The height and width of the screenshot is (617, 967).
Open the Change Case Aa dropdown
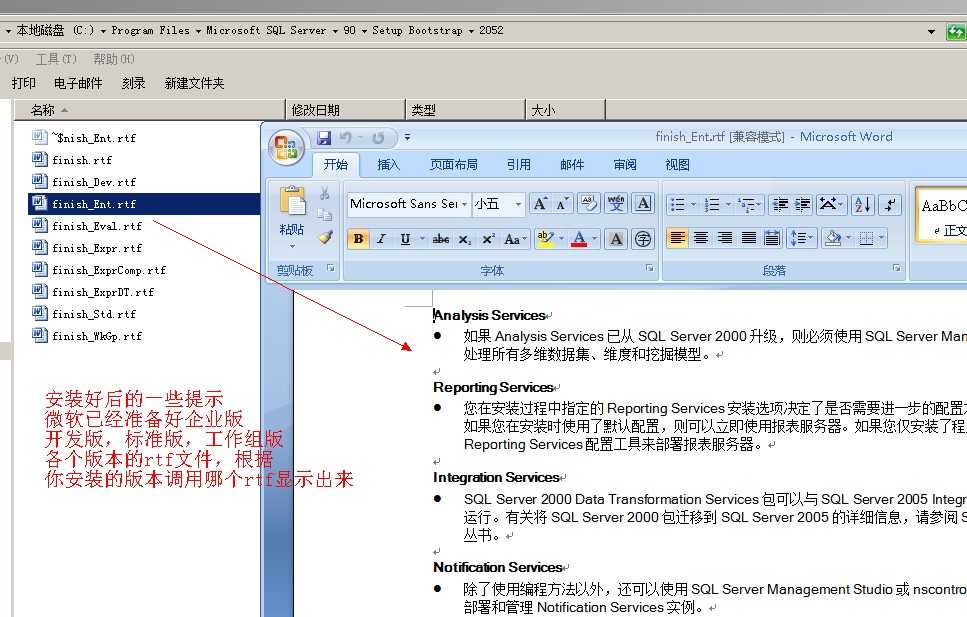pyautogui.click(x=515, y=239)
